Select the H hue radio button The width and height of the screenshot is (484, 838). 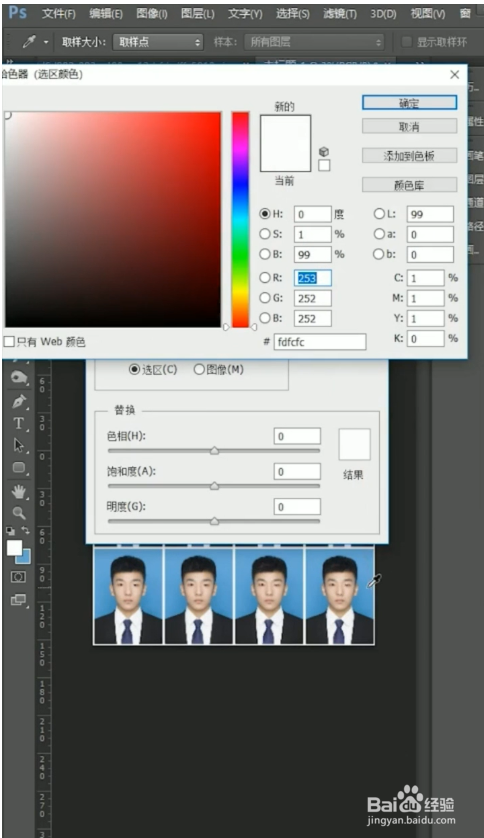coord(264,214)
